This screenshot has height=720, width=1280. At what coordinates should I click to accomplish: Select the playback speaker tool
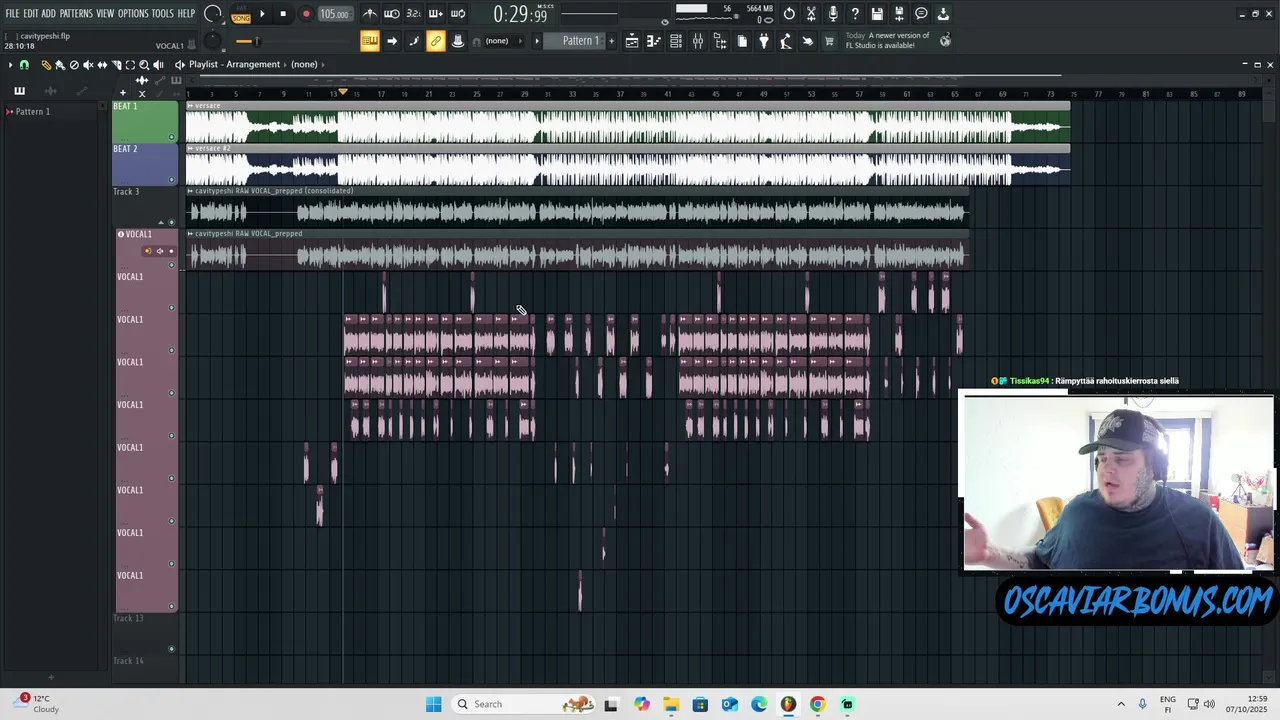tap(158, 65)
